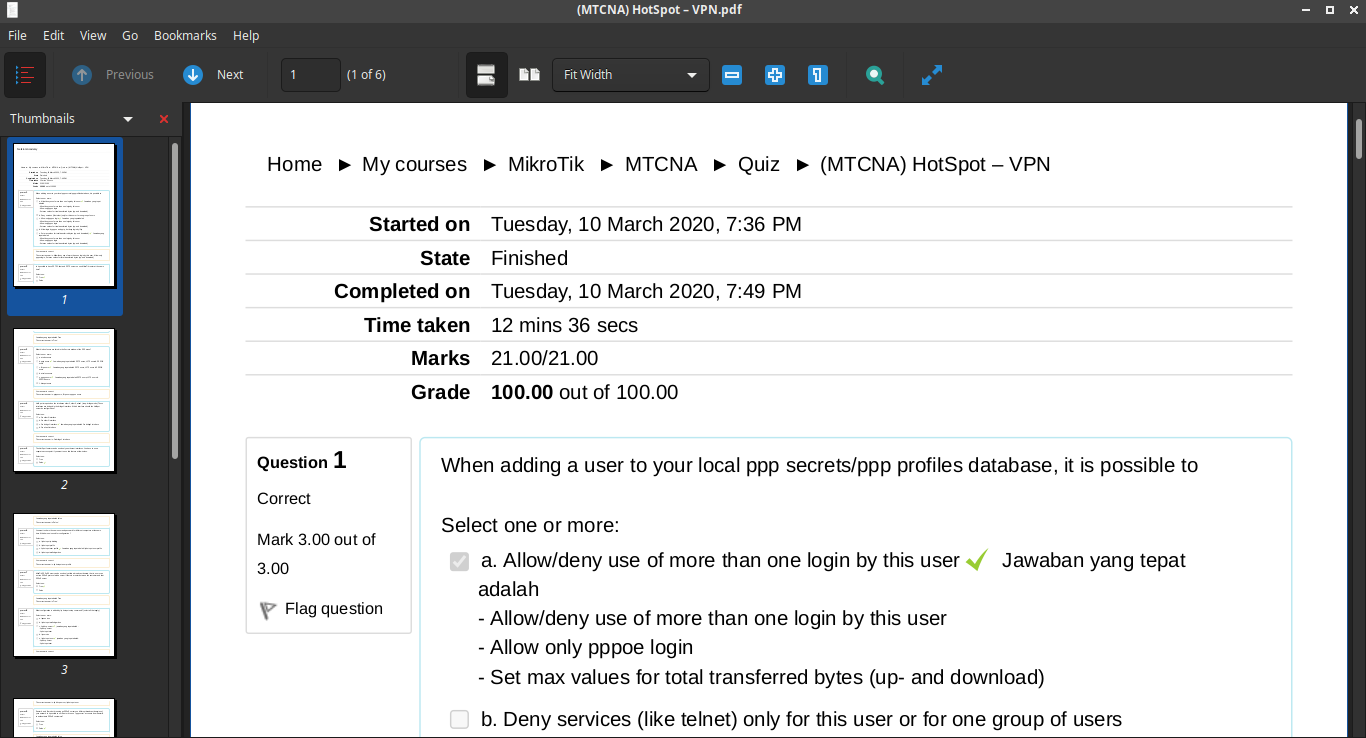Open the Fit Width zoom dropdown

point(631,75)
